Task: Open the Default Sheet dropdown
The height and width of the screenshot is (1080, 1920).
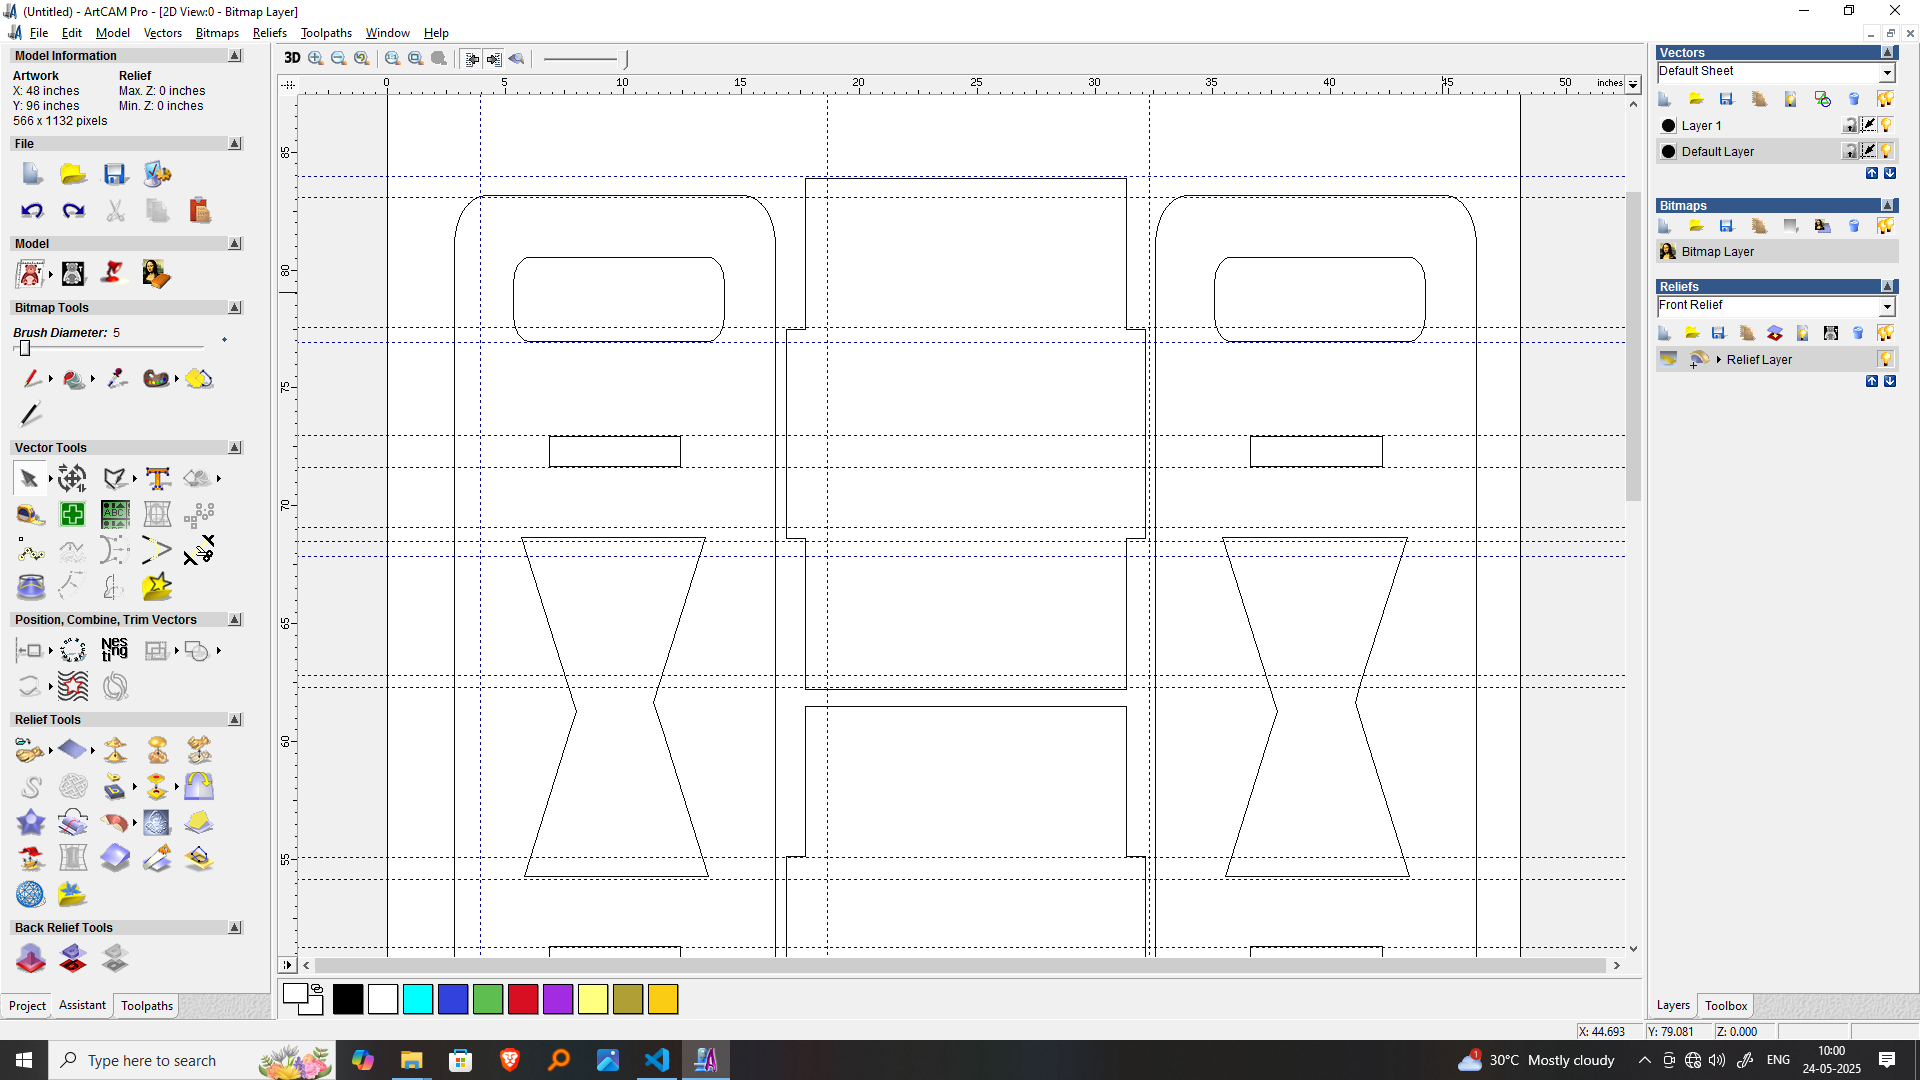Action: coord(1886,72)
